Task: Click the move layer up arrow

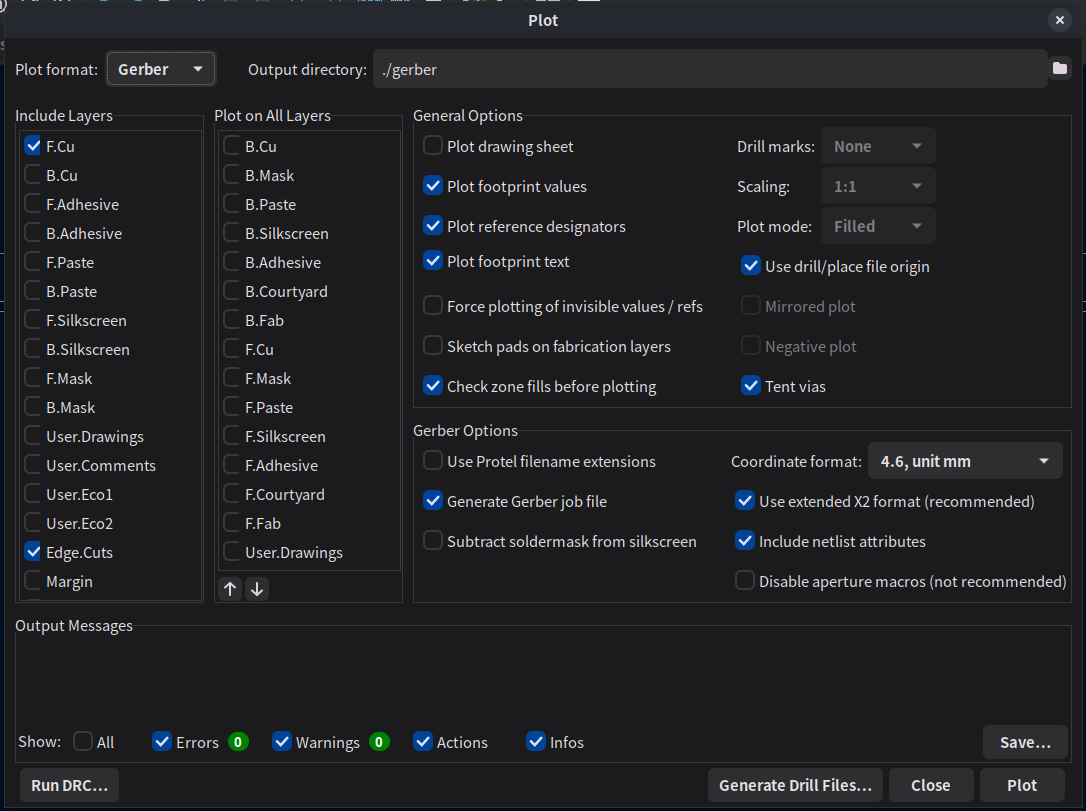Action: 230,589
